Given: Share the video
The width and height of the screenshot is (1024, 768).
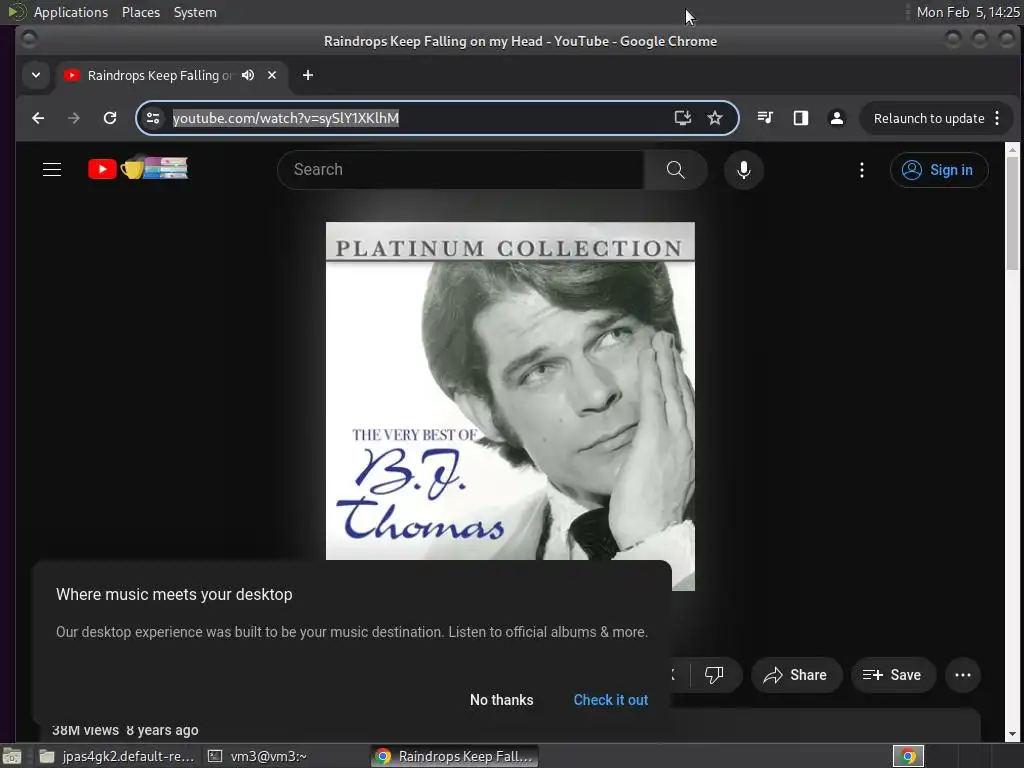Looking at the screenshot, I should pyautogui.click(x=796, y=675).
